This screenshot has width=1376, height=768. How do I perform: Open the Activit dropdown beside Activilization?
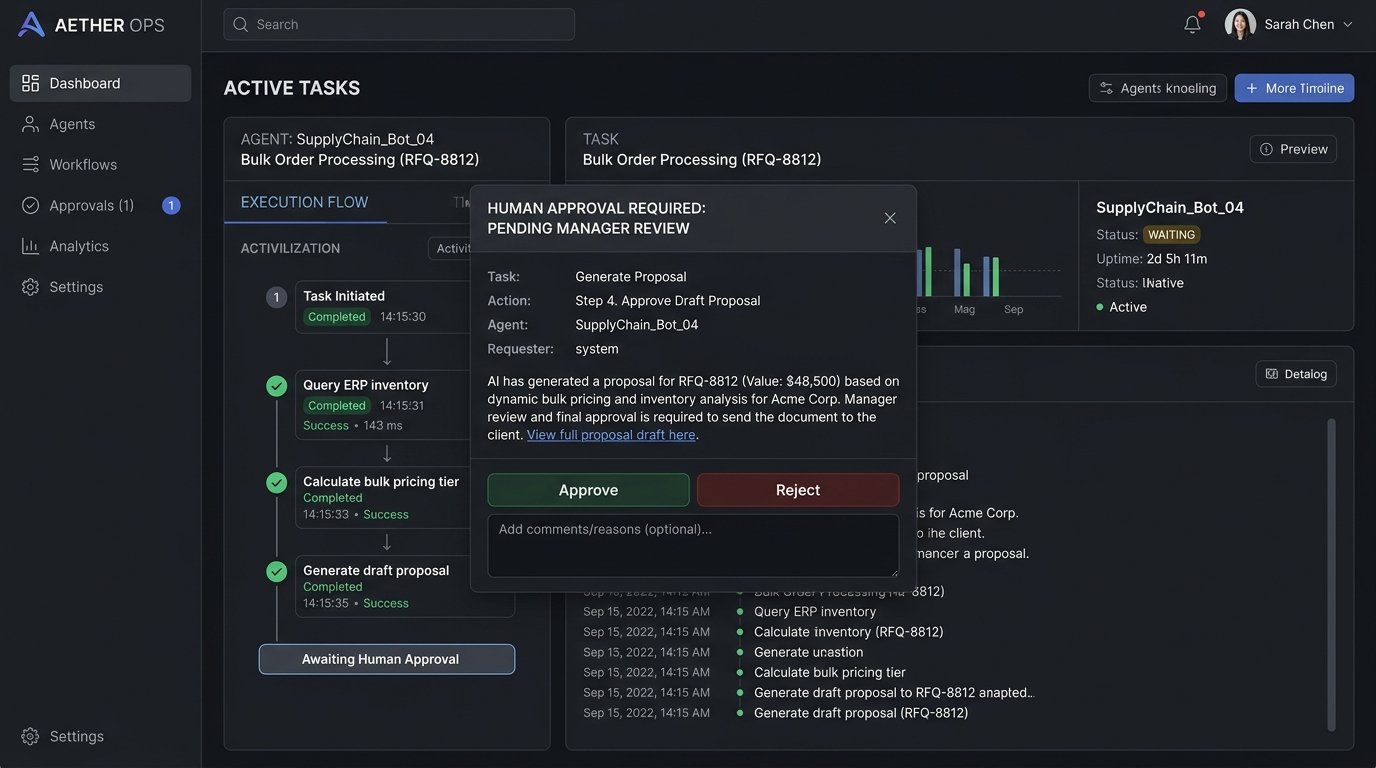tap(451, 248)
